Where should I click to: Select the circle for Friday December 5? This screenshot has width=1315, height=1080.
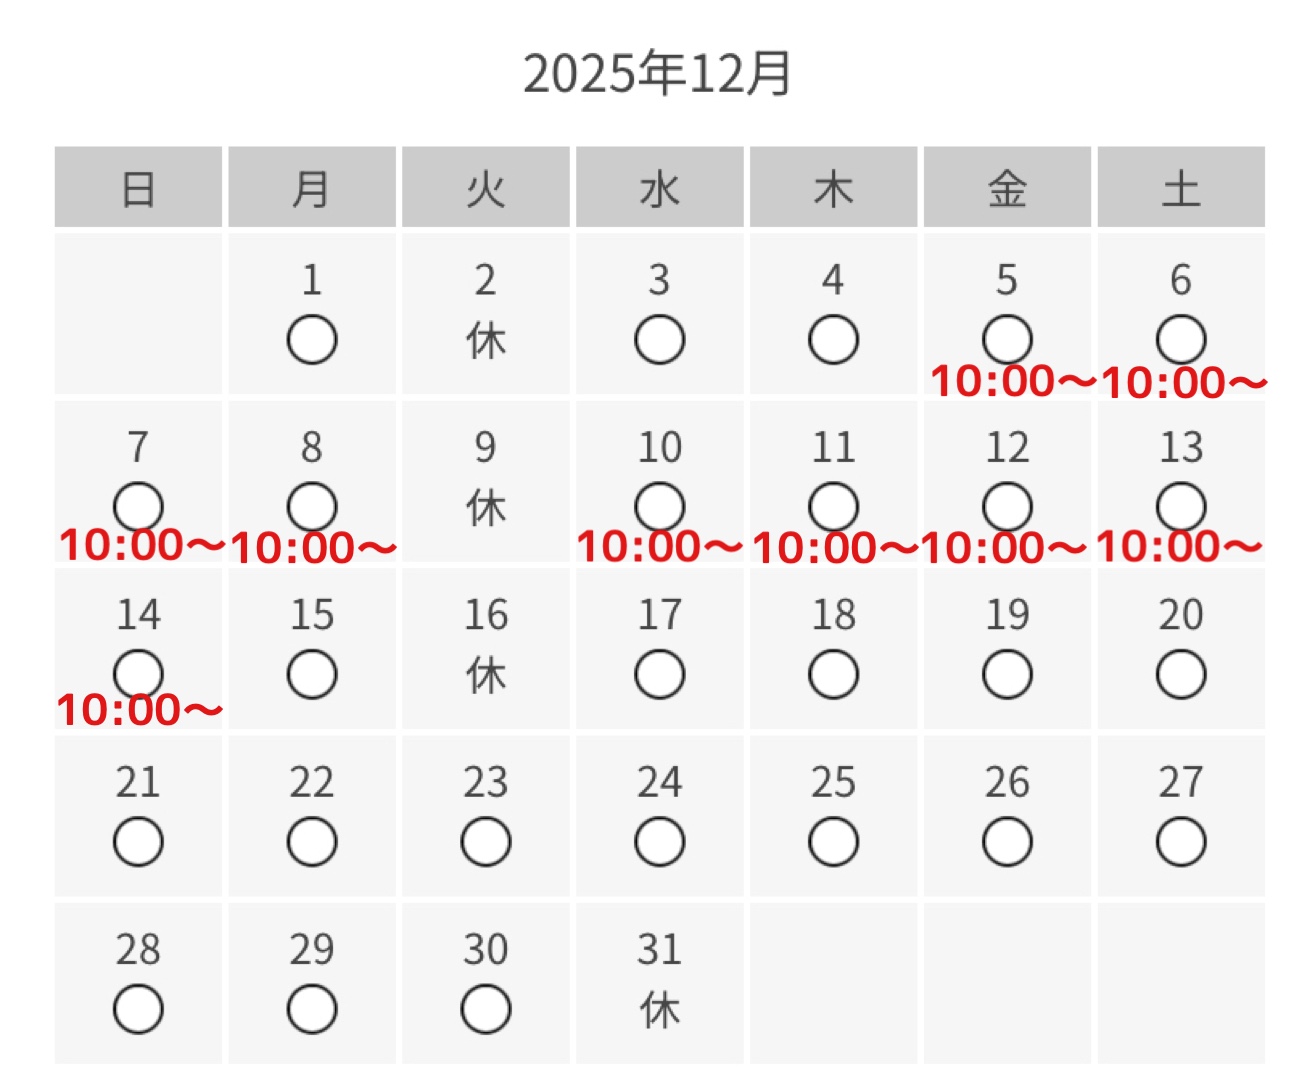click(1007, 338)
